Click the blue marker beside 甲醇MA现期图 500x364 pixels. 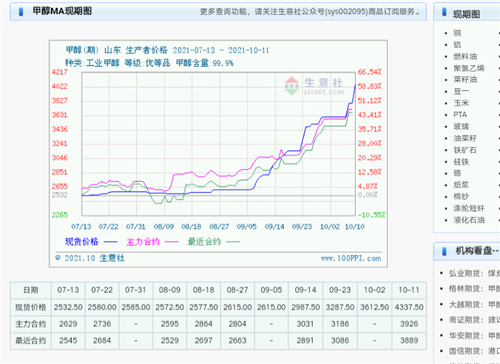tap(21, 12)
